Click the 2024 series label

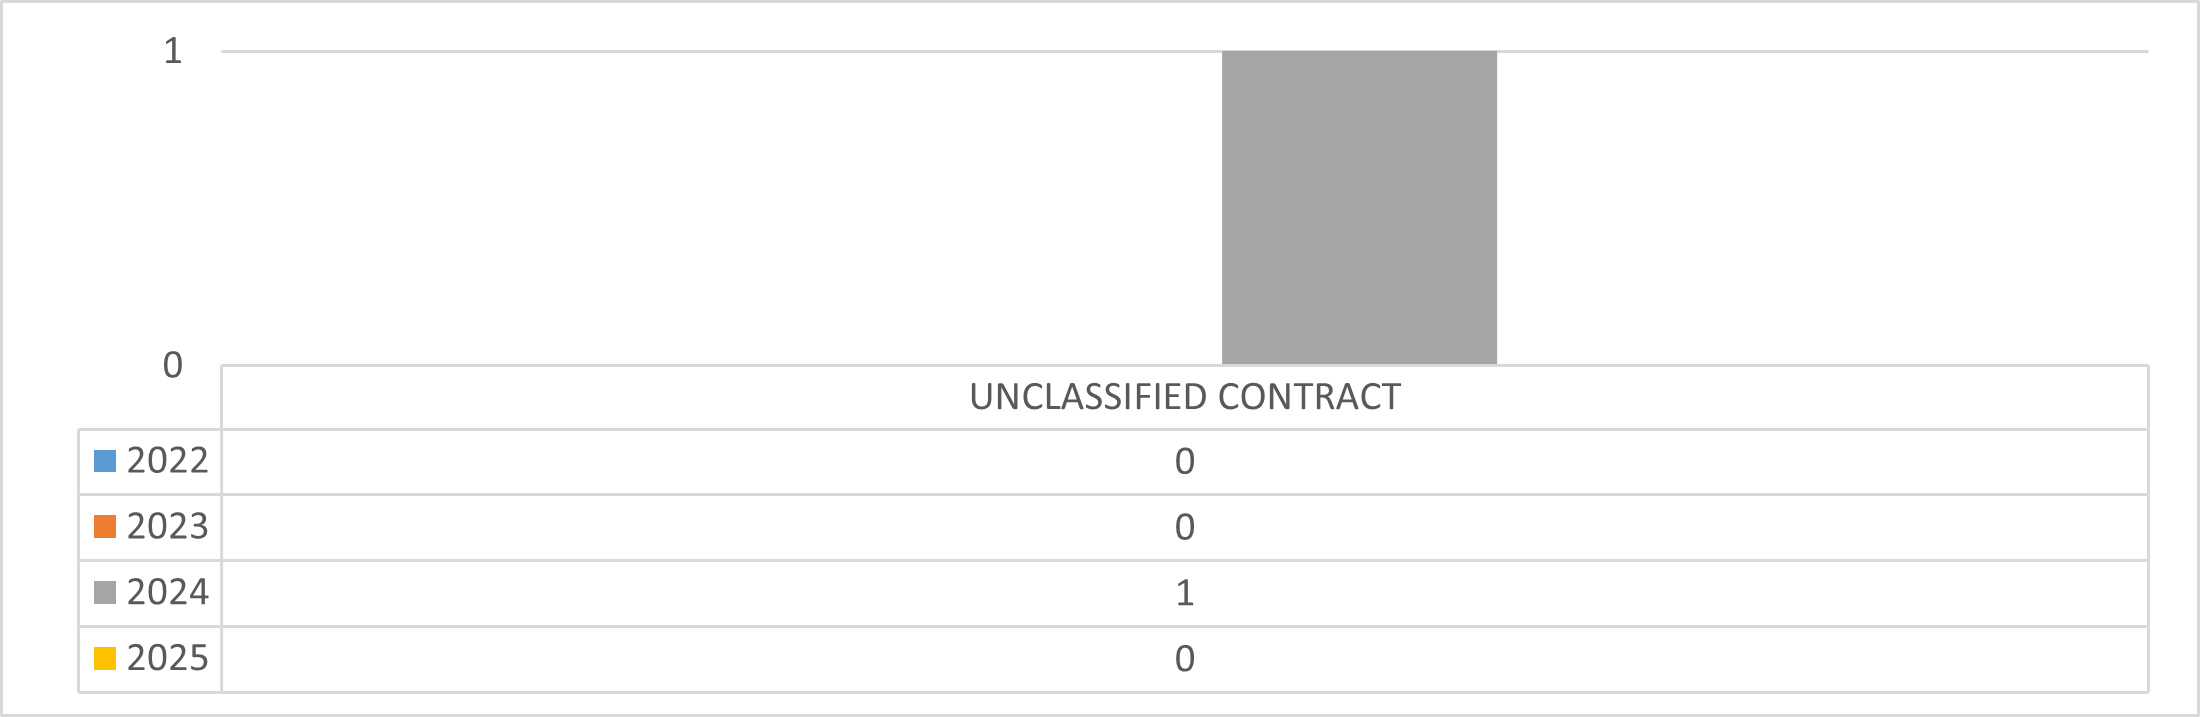pyautogui.click(x=167, y=593)
